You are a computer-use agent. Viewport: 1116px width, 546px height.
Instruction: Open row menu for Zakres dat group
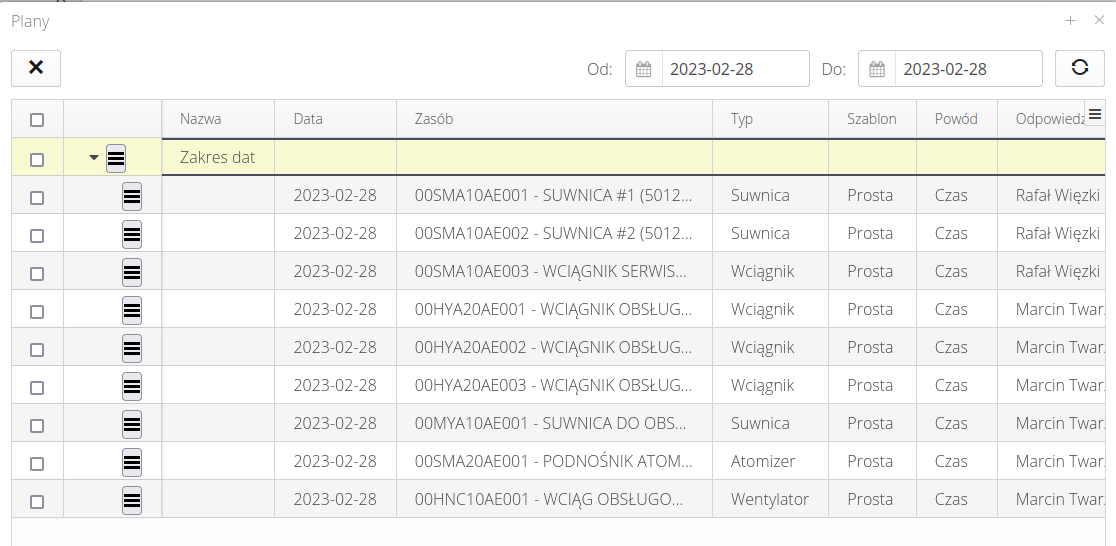tap(116, 158)
